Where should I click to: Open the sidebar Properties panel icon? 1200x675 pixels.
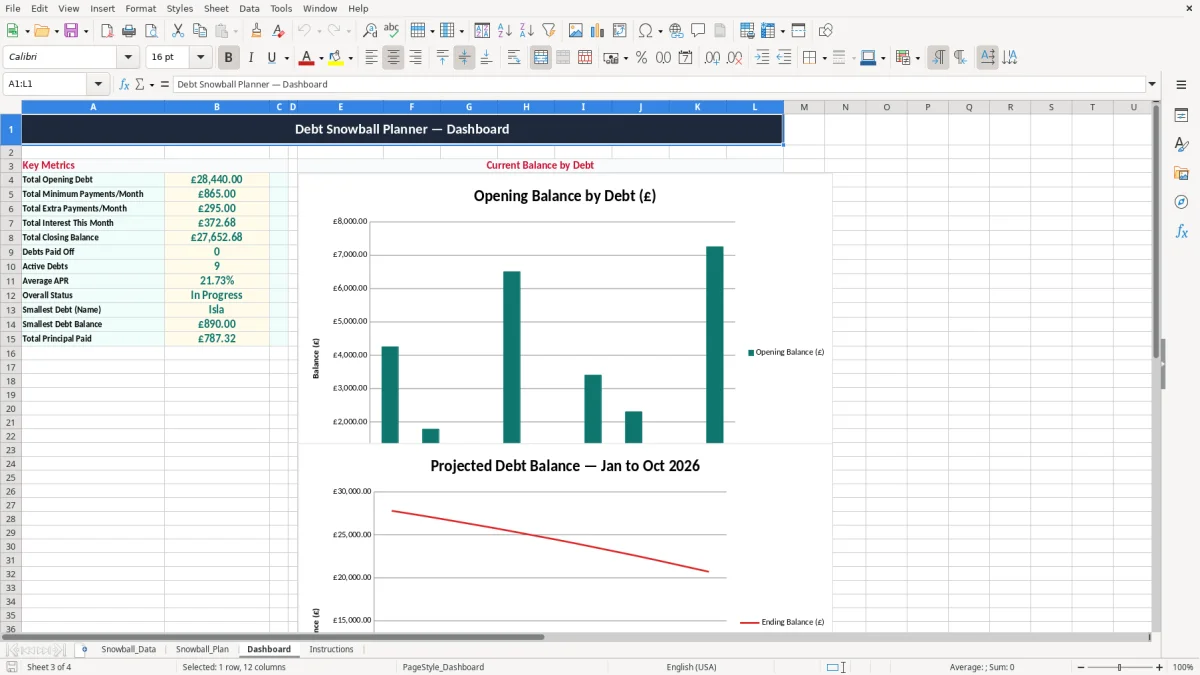[1181, 115]
